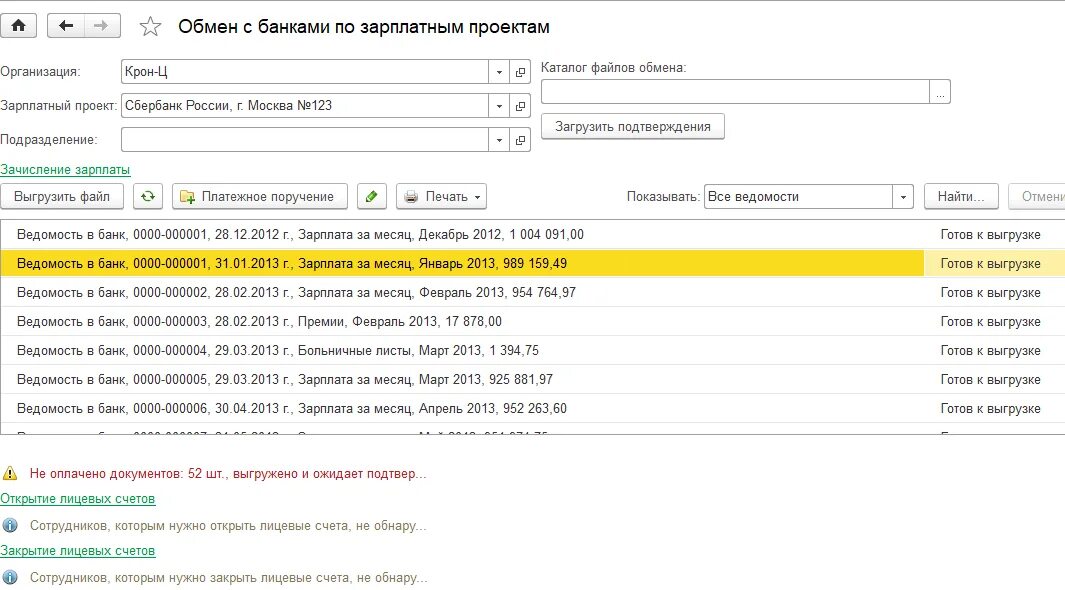This screenshot has height=590, width=1065.
Task: Open the Зачисление зарплаты link
Action: pyautogui.click(x=65, y=170)
